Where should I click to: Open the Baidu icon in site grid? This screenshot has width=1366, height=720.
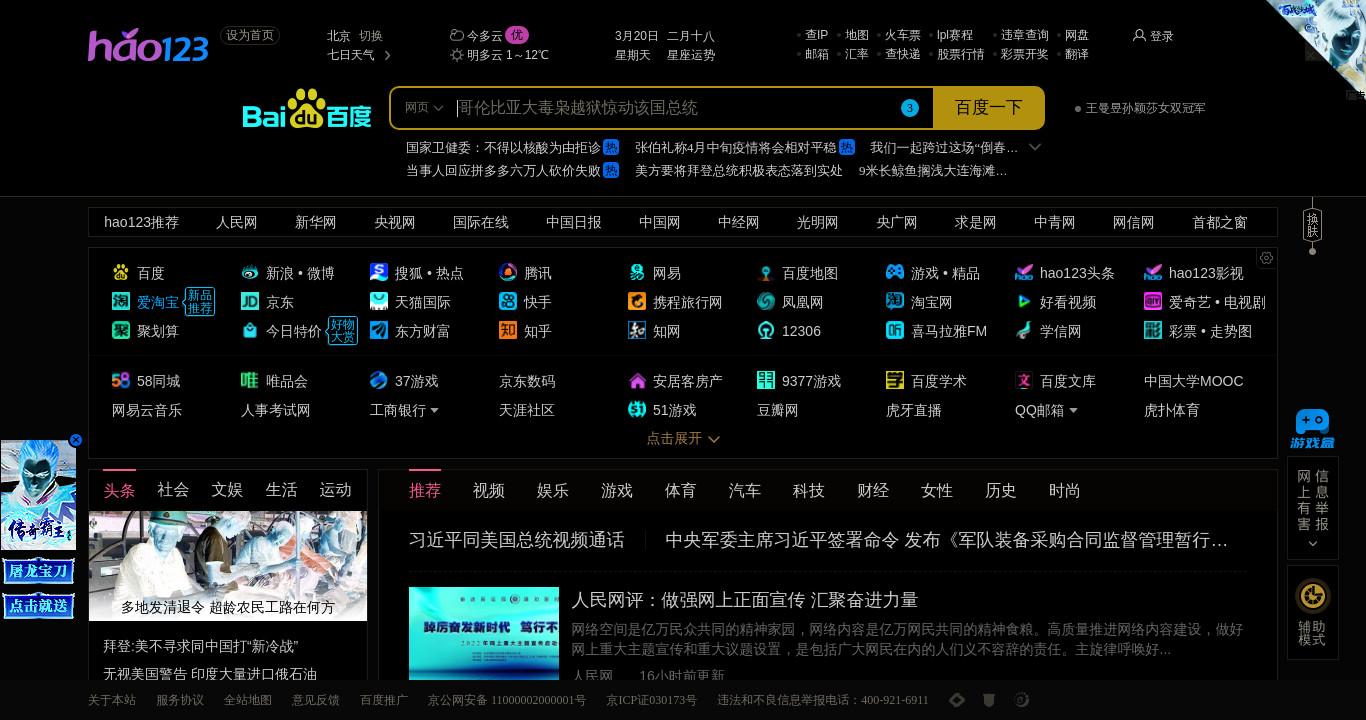(121, 272)
